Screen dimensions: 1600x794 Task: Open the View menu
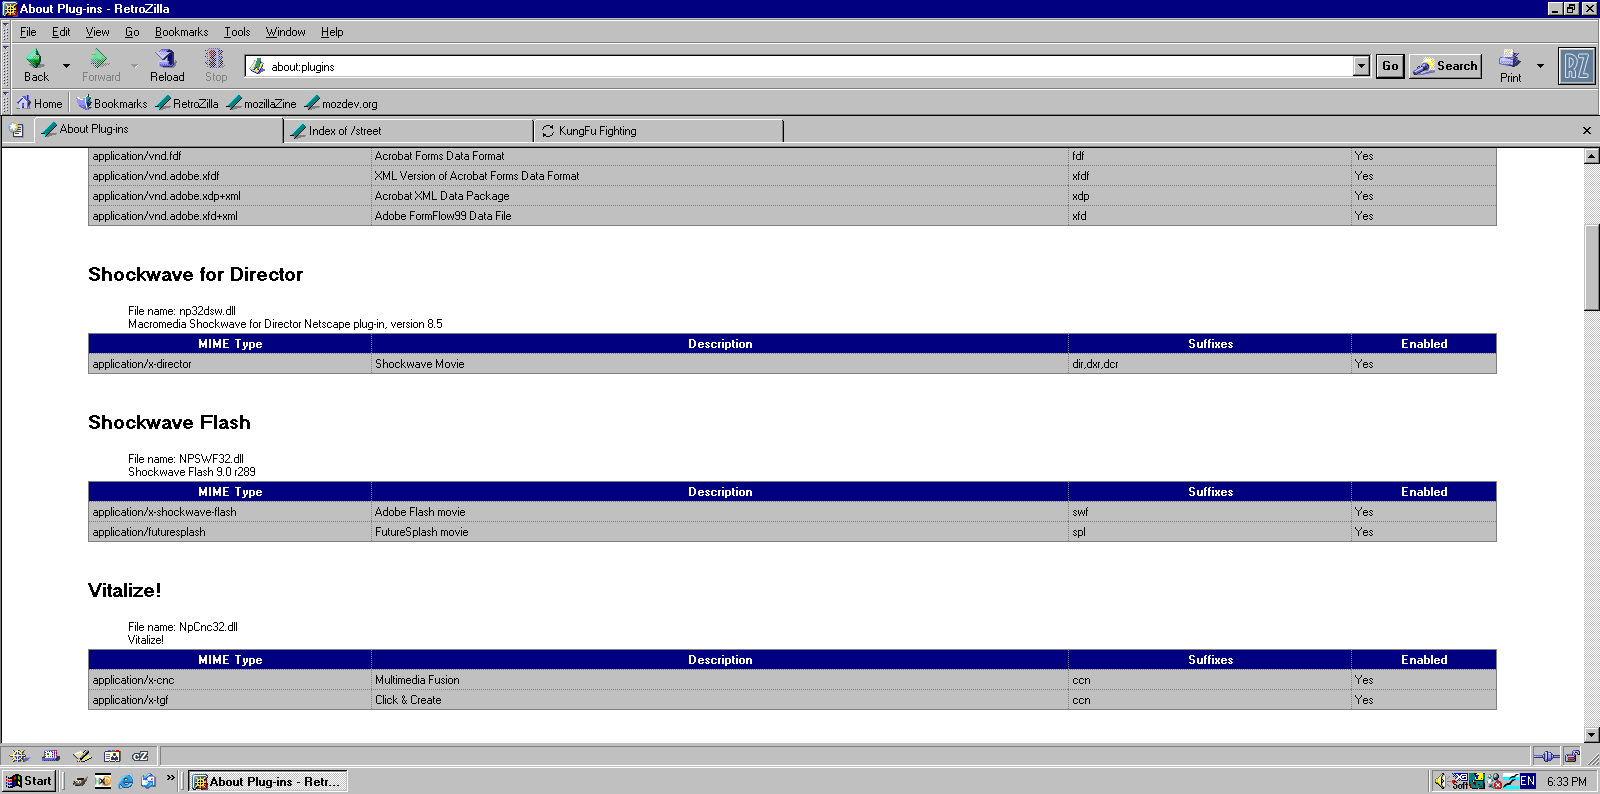click(97, 32)
